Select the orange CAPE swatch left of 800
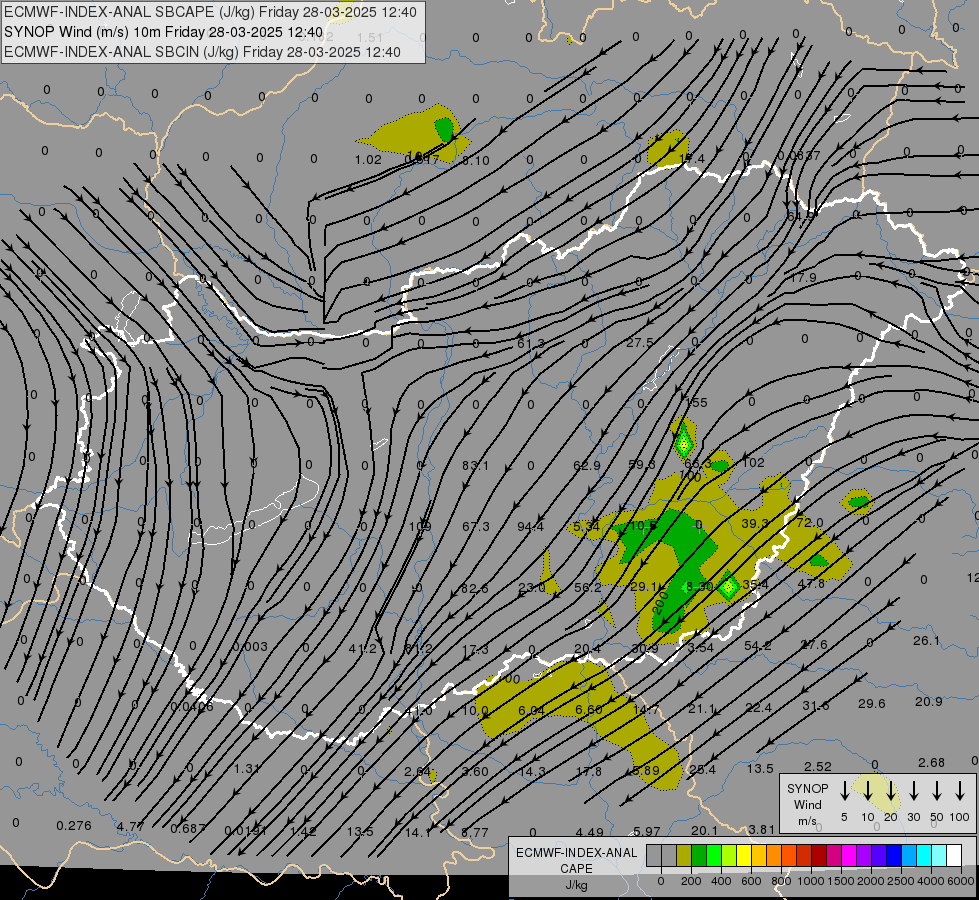This screenshot has height=900, width=979. [774, 856]
